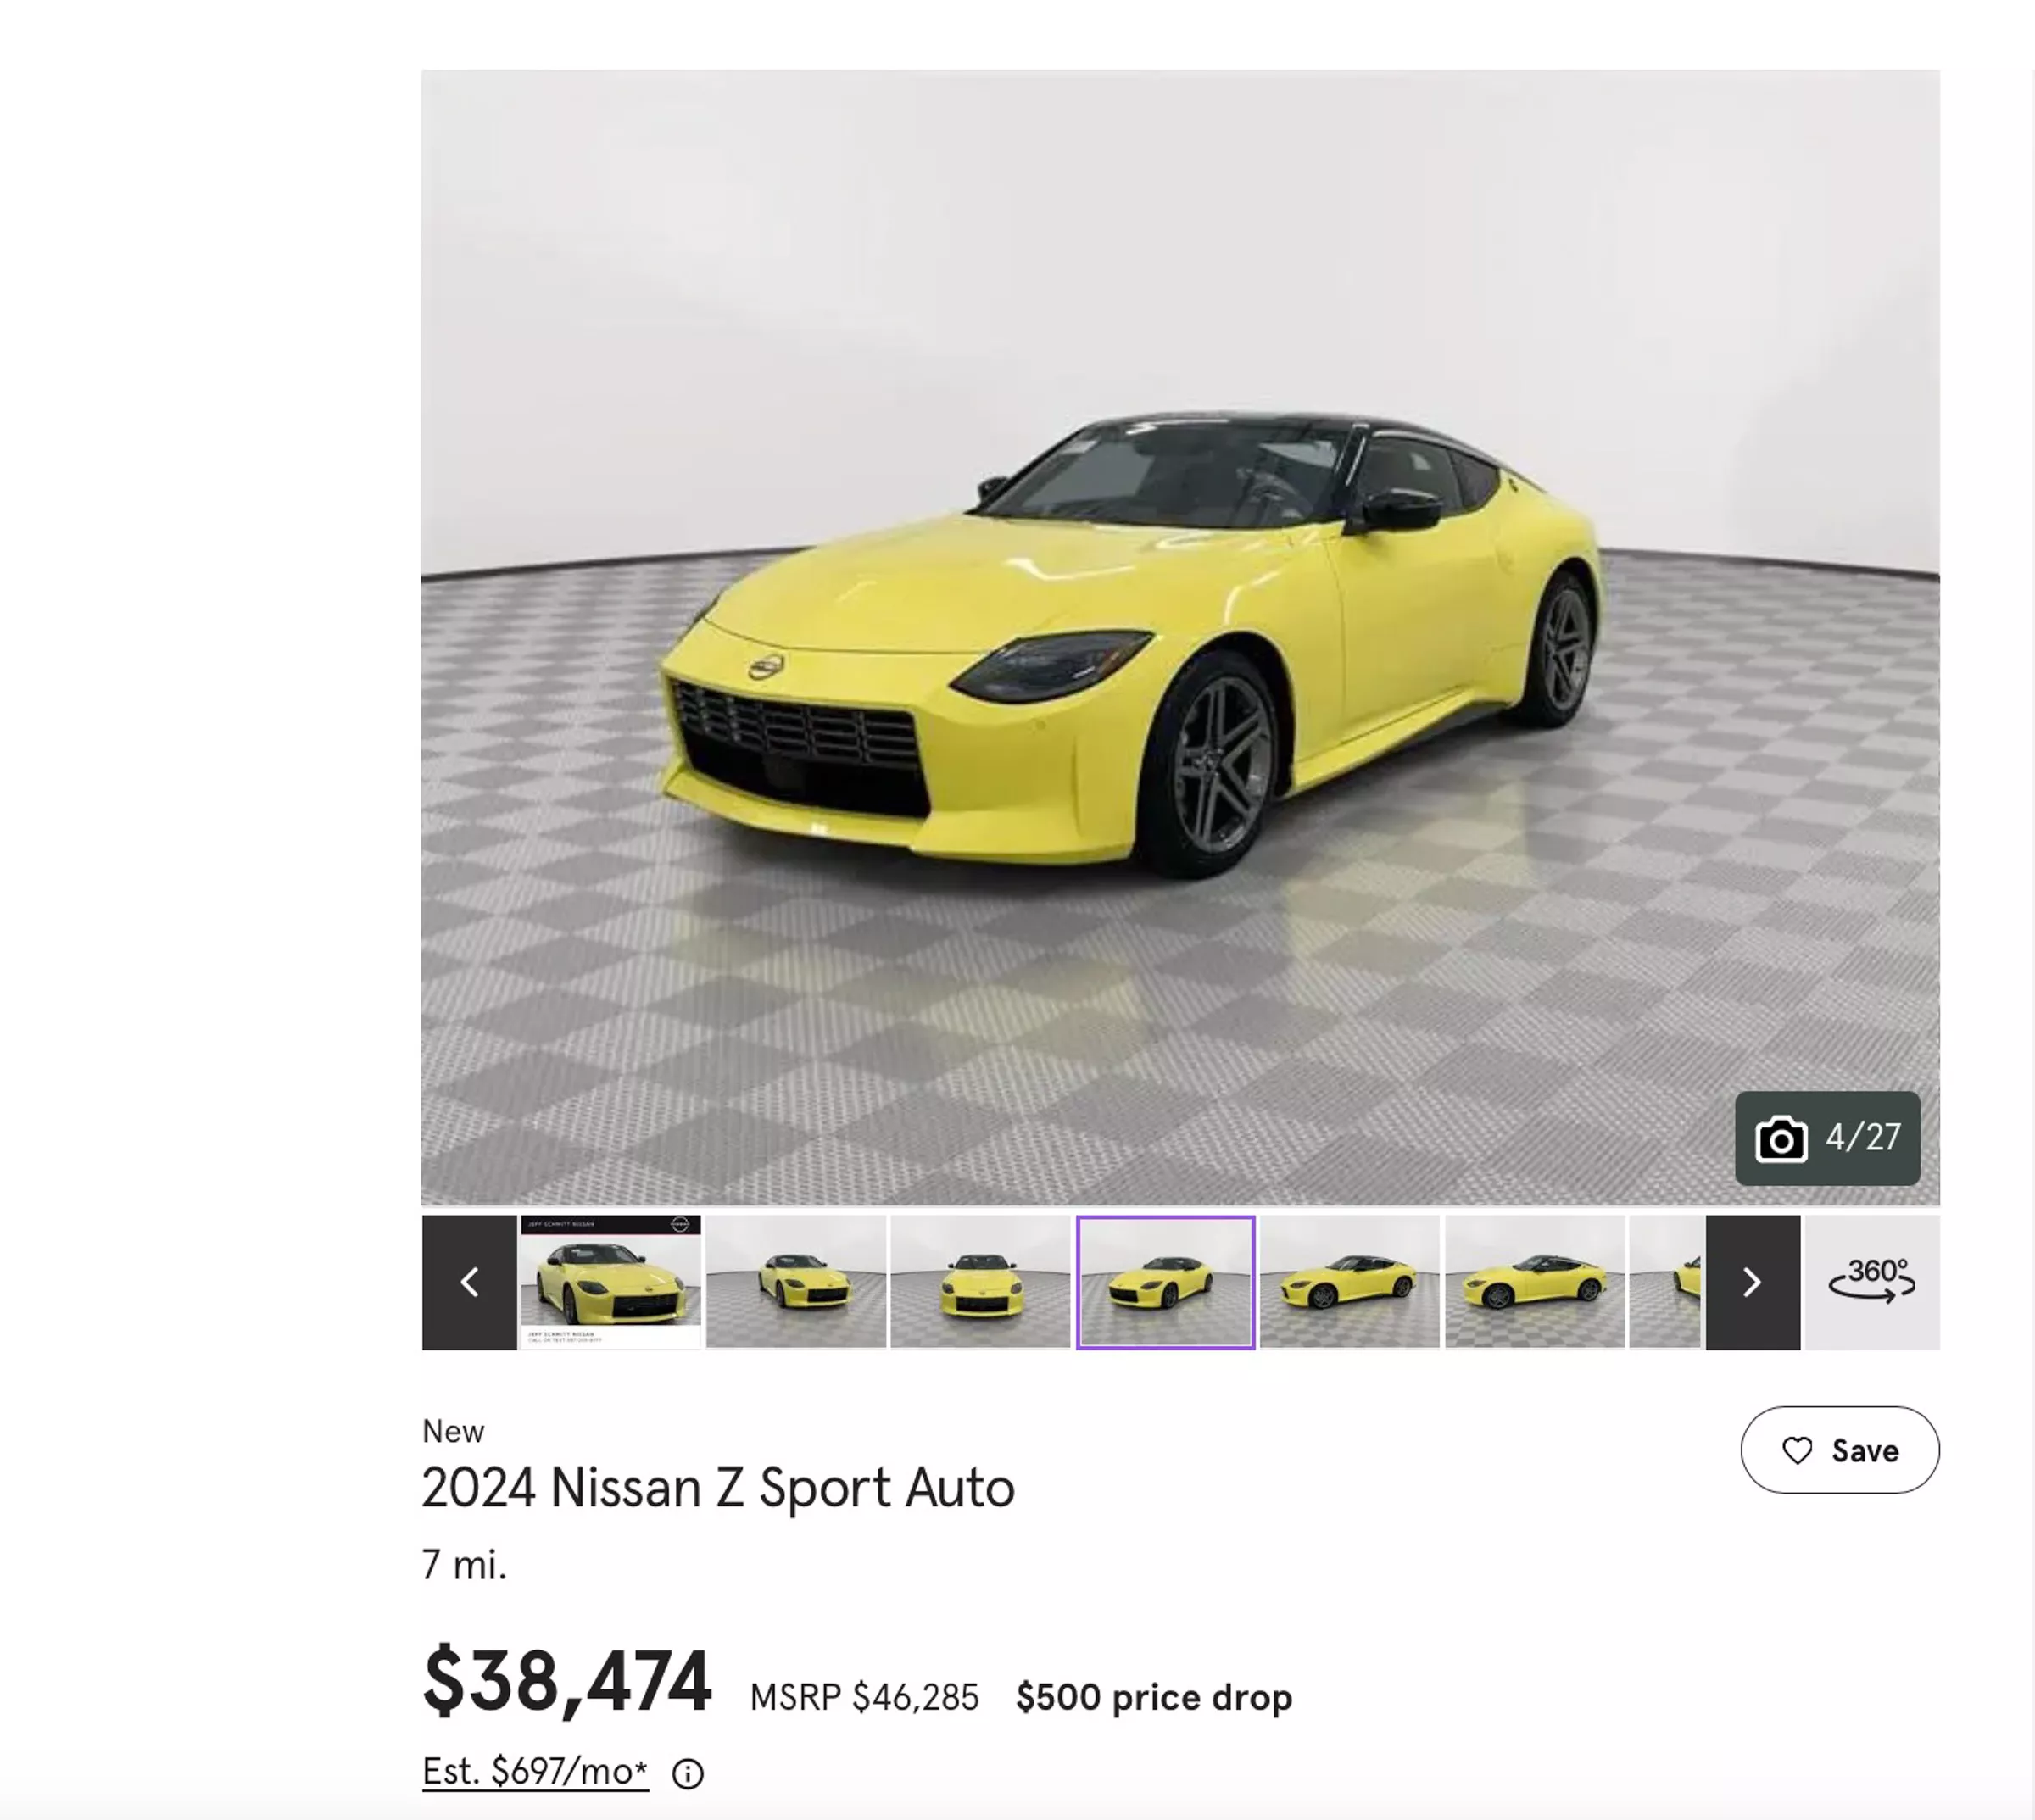Save this vehicle using the heart button

click(1840, 1450)
